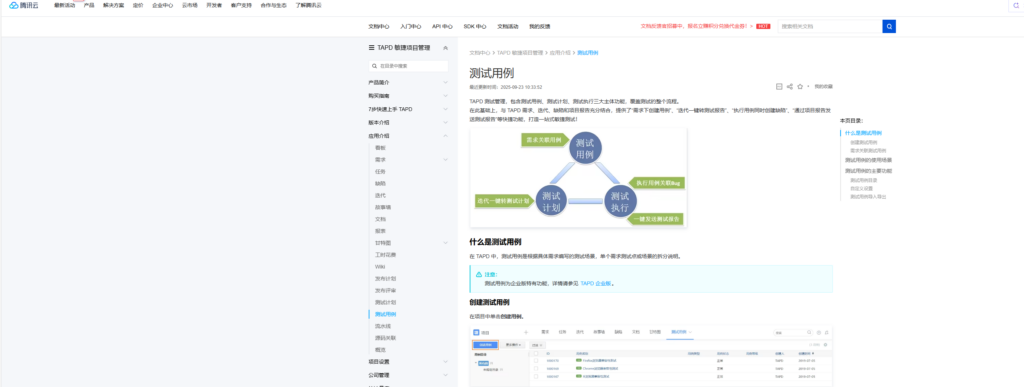Expand the 需求 sub-section chevron
The image size is (1024, 387).
[x=445, y=159]
